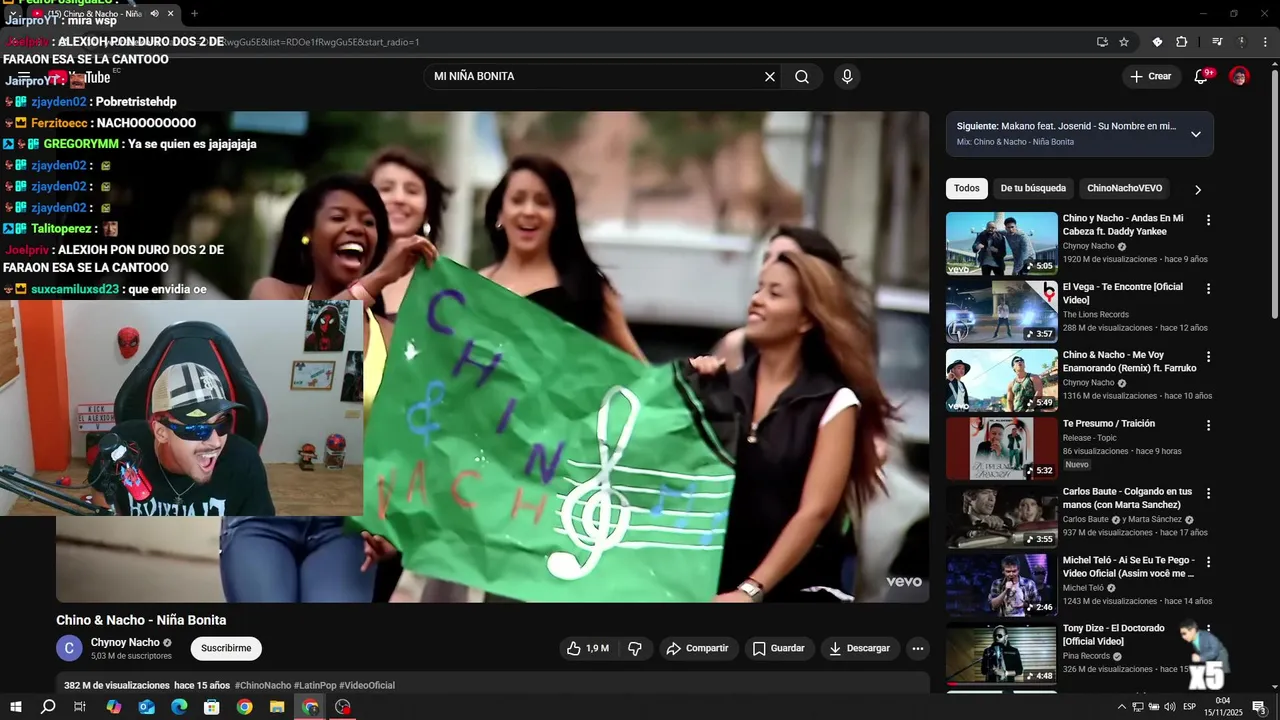1280x720 pixels.
Task: Open a new browser tab
Action: 194,13
